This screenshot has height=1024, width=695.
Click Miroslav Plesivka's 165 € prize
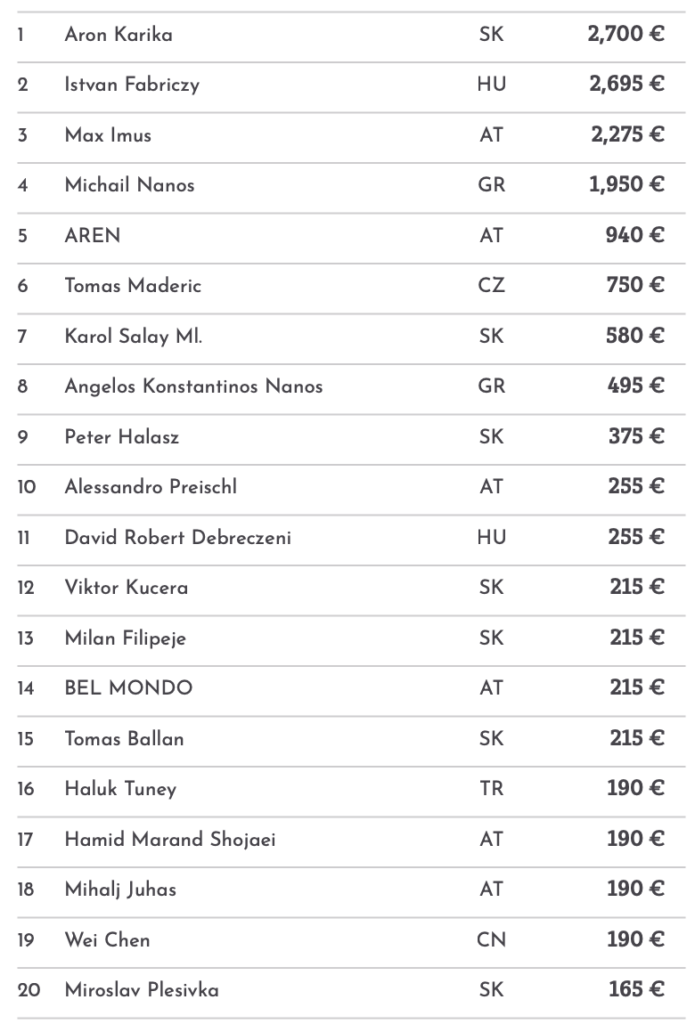[636, 990]
